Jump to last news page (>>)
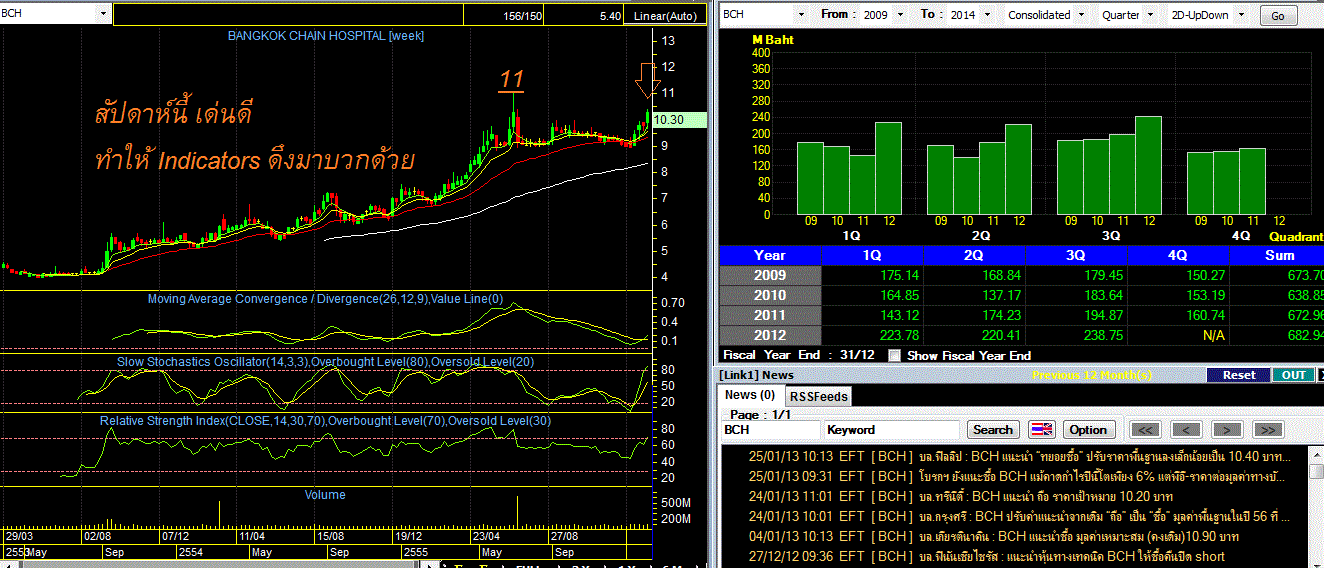 pos(1267,429)
